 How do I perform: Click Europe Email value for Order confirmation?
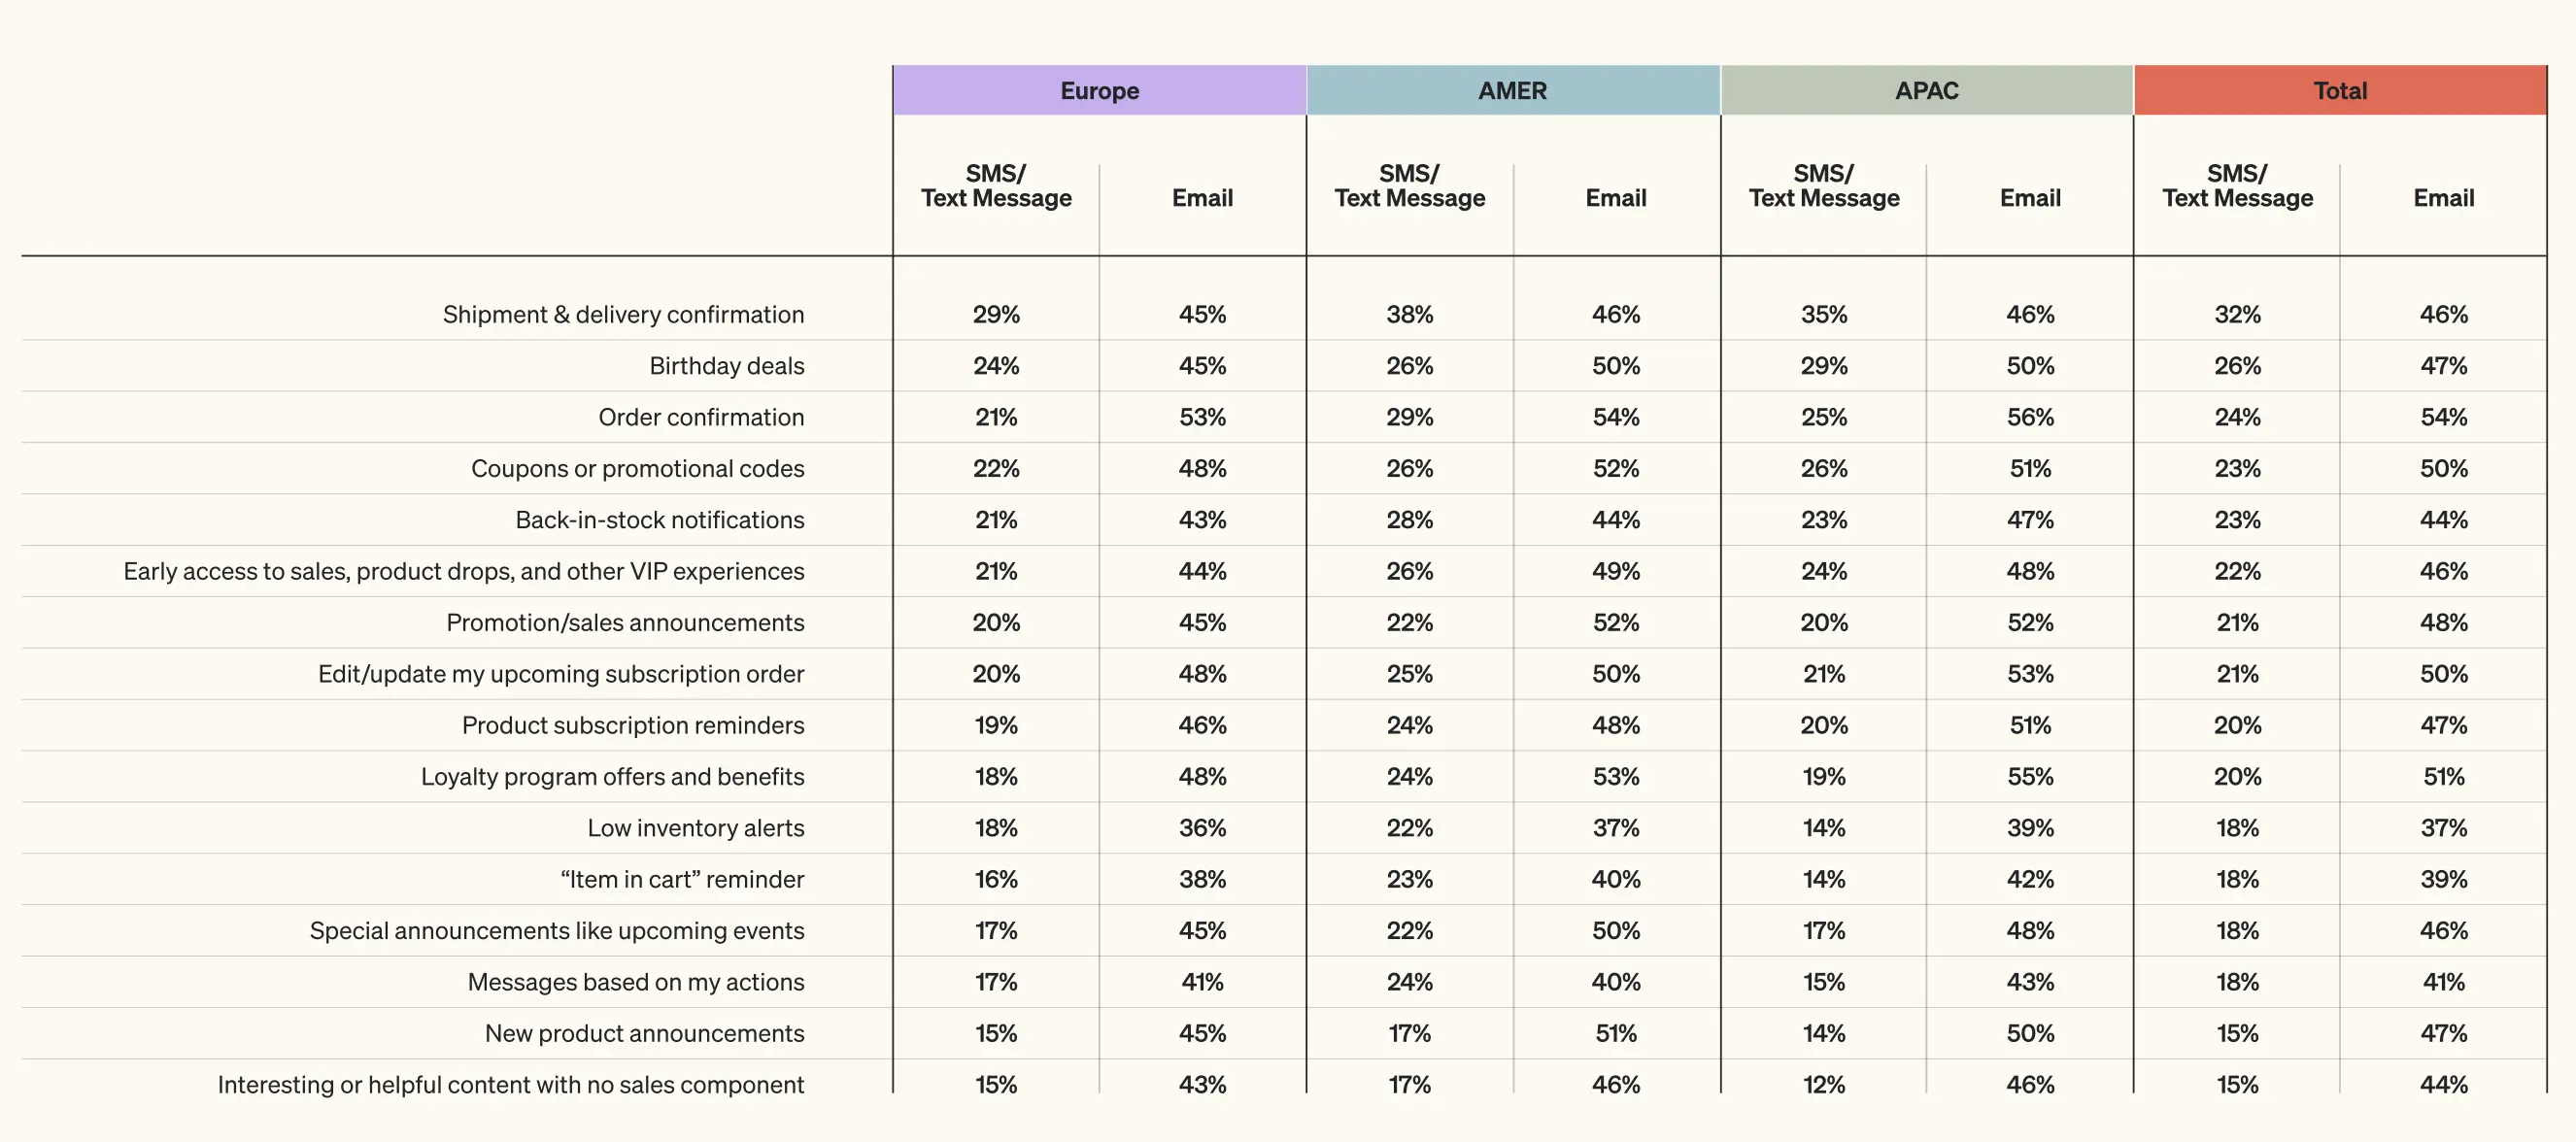click(x=1202, y=417)
